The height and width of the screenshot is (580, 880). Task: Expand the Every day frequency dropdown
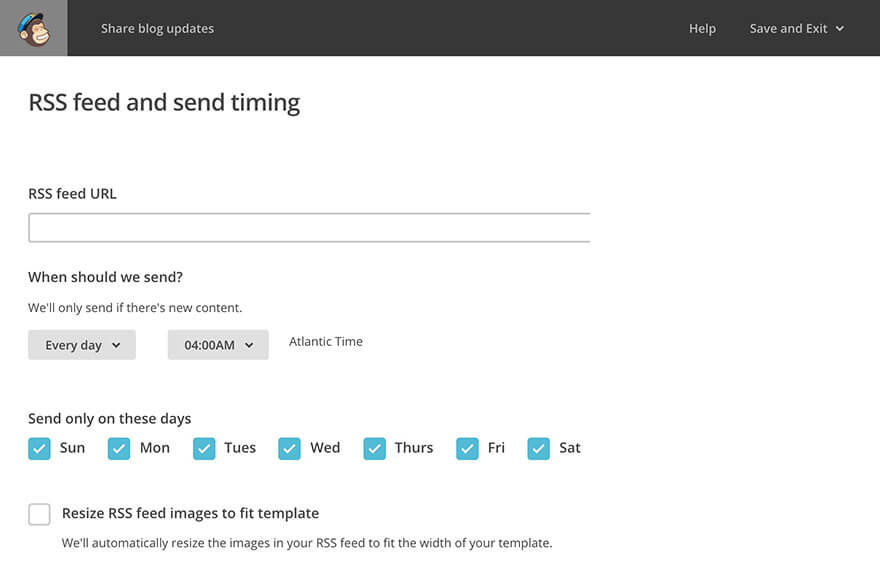click(82, 345)
